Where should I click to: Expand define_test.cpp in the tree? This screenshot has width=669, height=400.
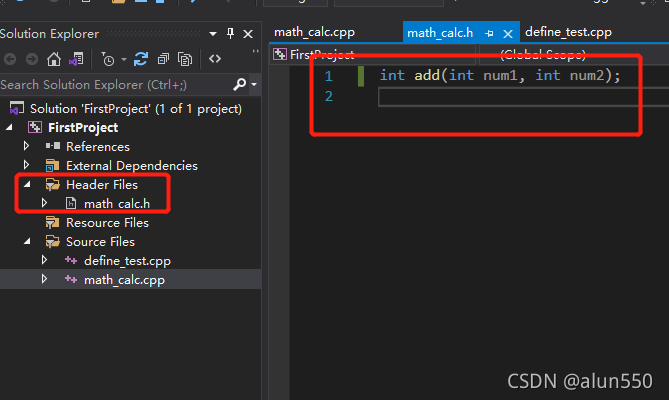pos(44,260)
